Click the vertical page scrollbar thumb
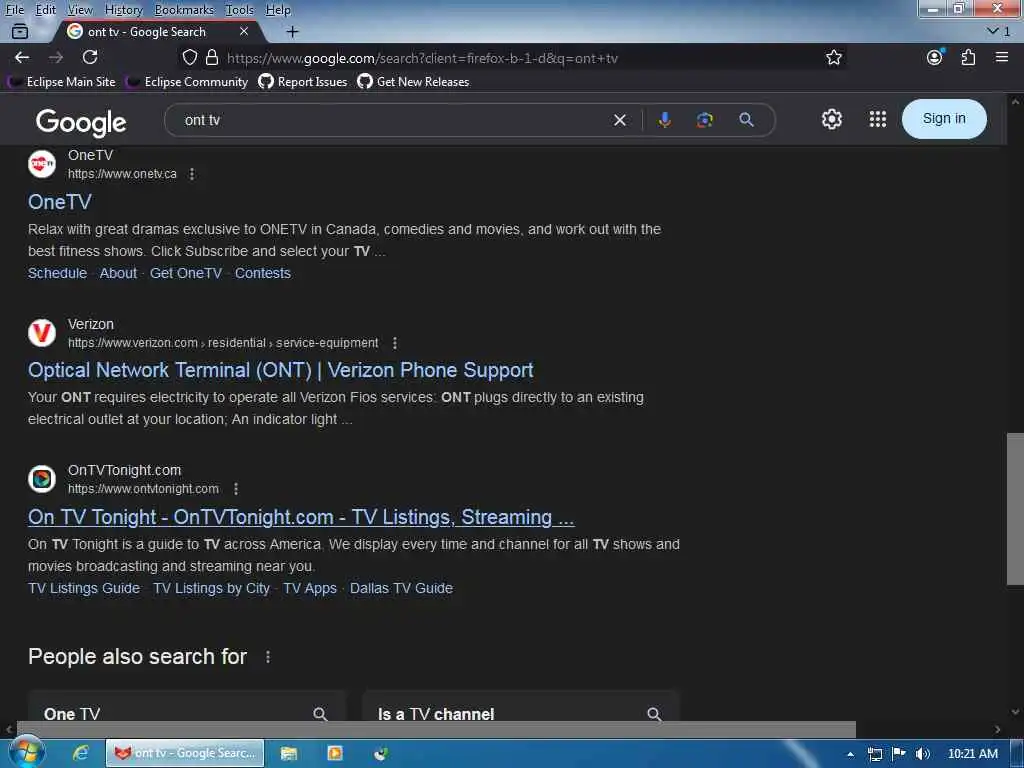 [x=1015, y=509]
